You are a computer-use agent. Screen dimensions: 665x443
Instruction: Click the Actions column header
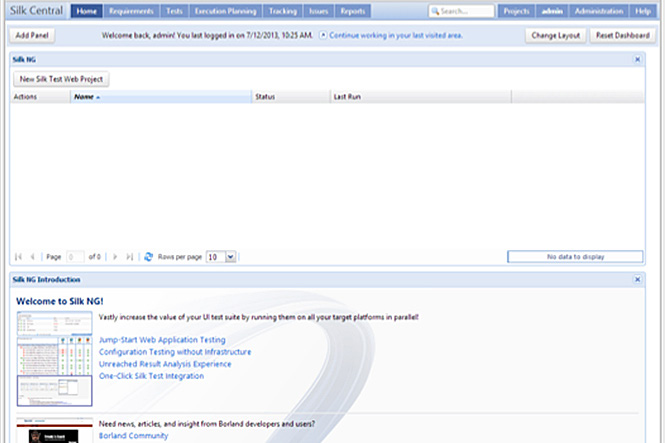[40, 97]
